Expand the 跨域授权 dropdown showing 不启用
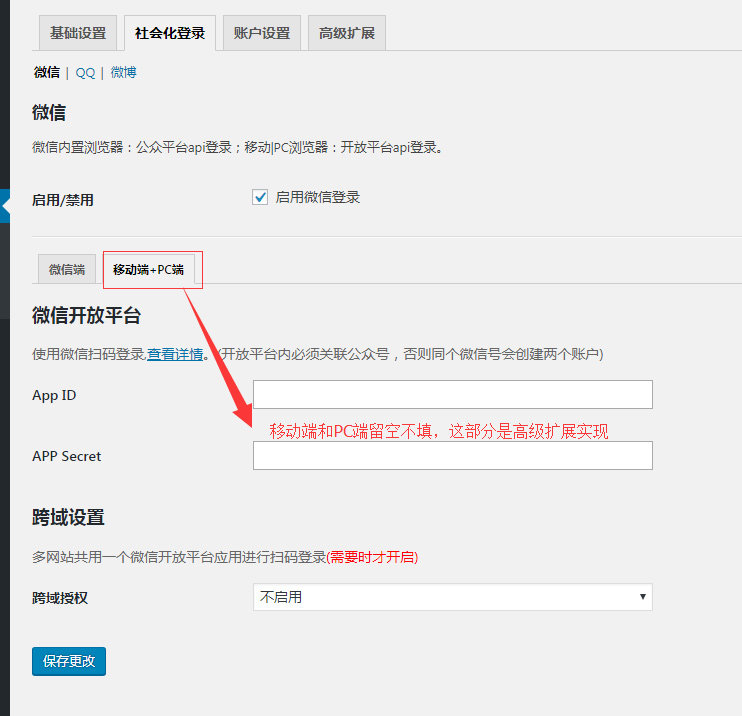This screenshot has width=742, height=716. 452,597
